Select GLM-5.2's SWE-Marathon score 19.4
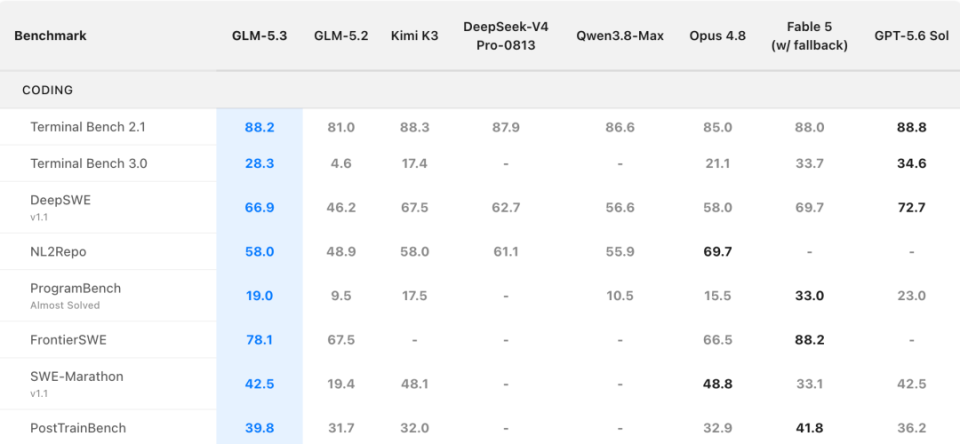 click(341, 384)
